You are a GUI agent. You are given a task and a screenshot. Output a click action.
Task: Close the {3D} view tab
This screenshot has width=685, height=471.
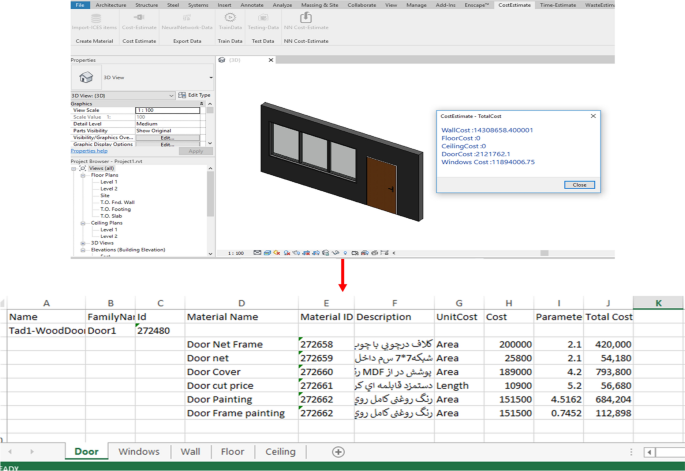coord(271,60)
